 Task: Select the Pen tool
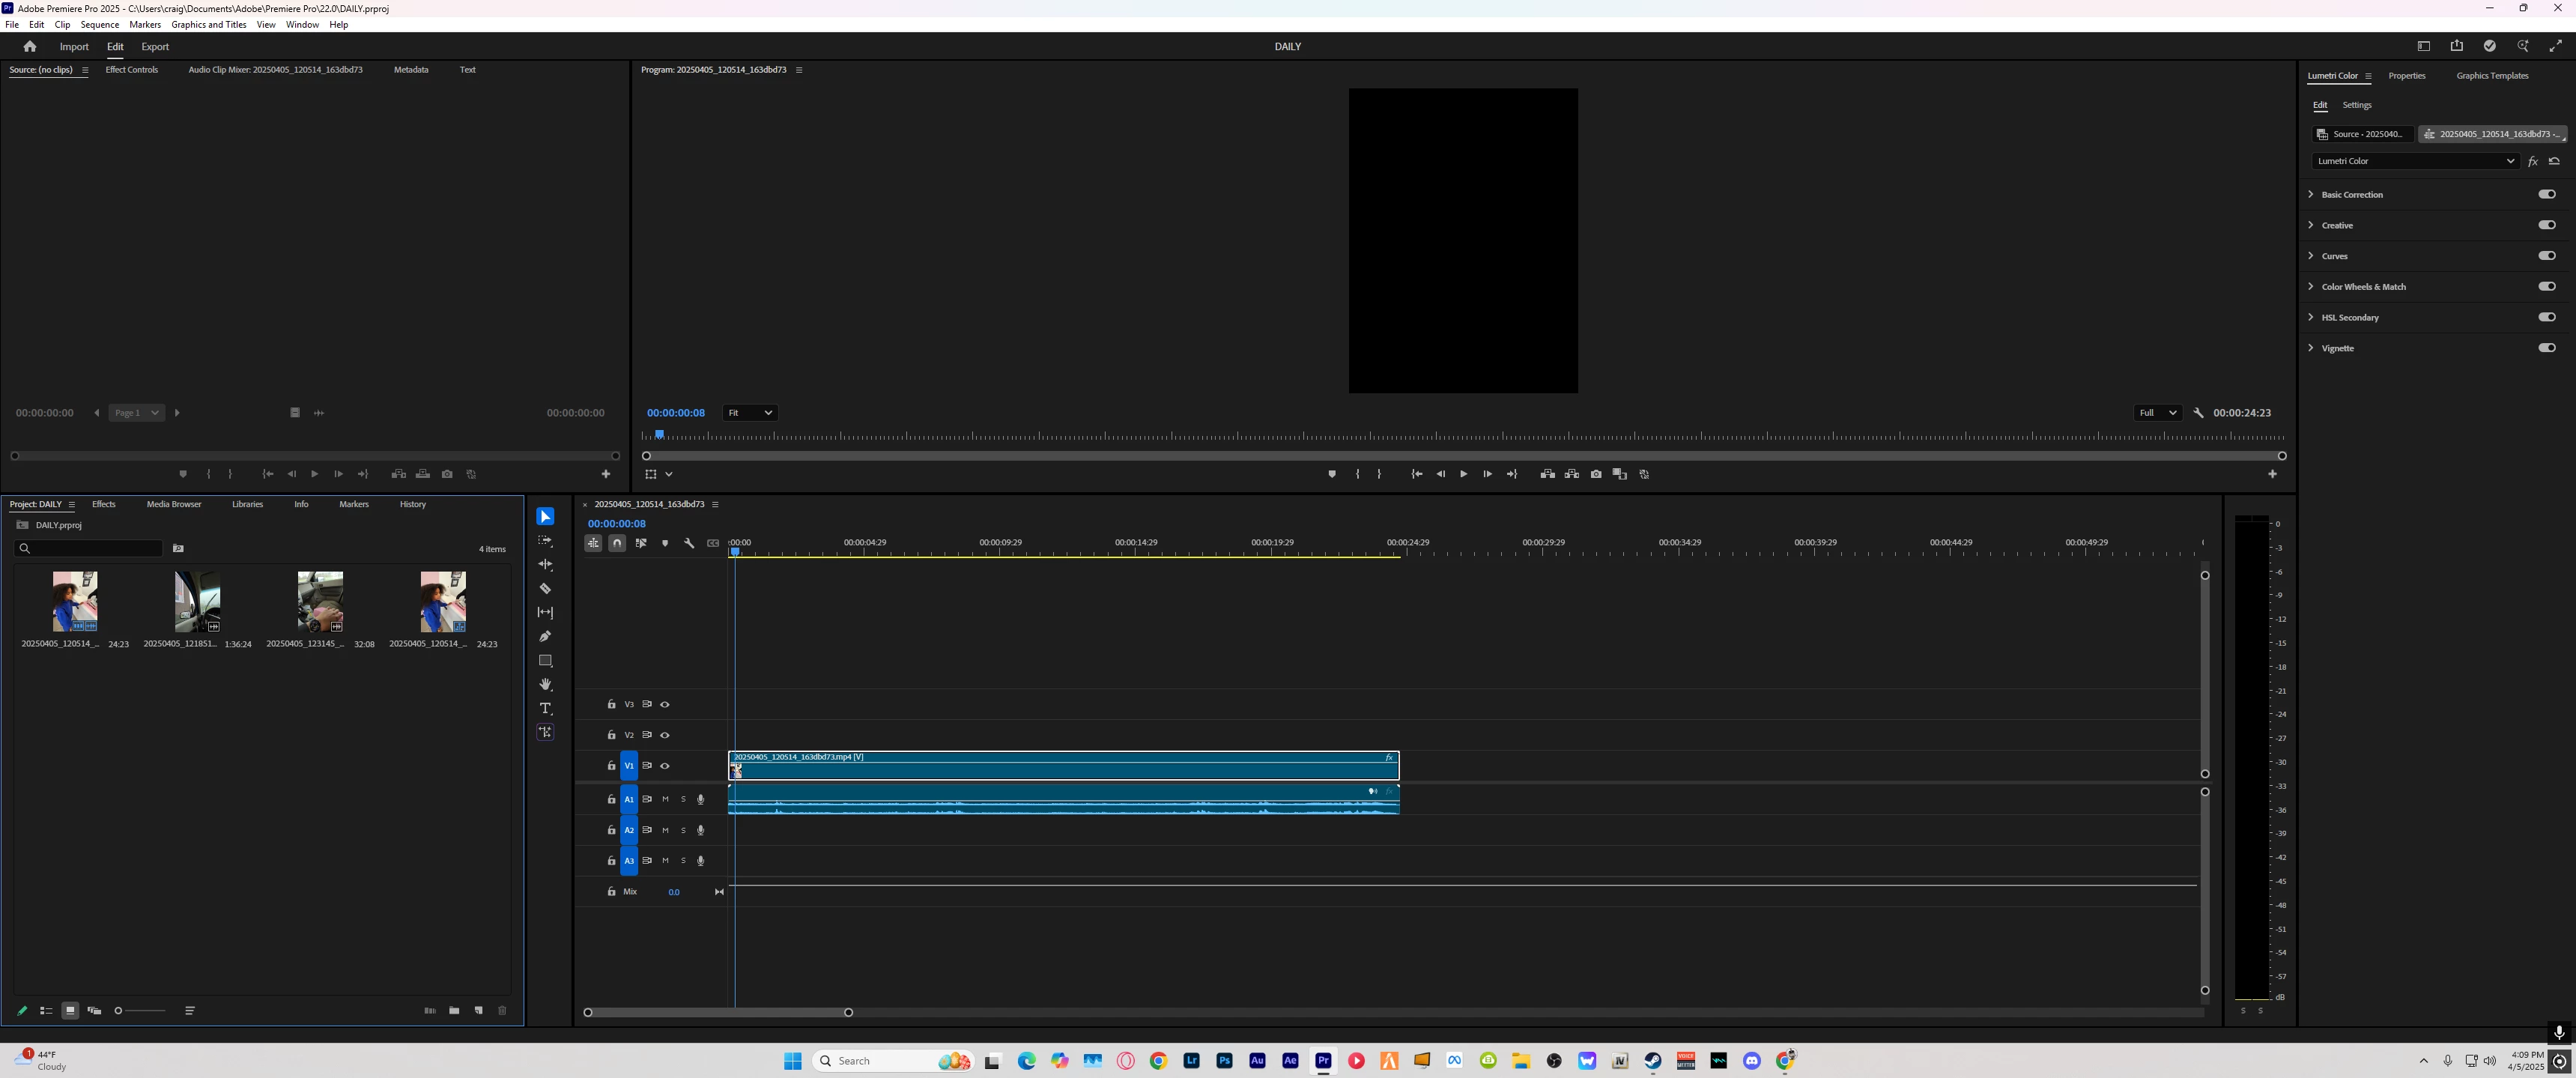coord(545,637)
